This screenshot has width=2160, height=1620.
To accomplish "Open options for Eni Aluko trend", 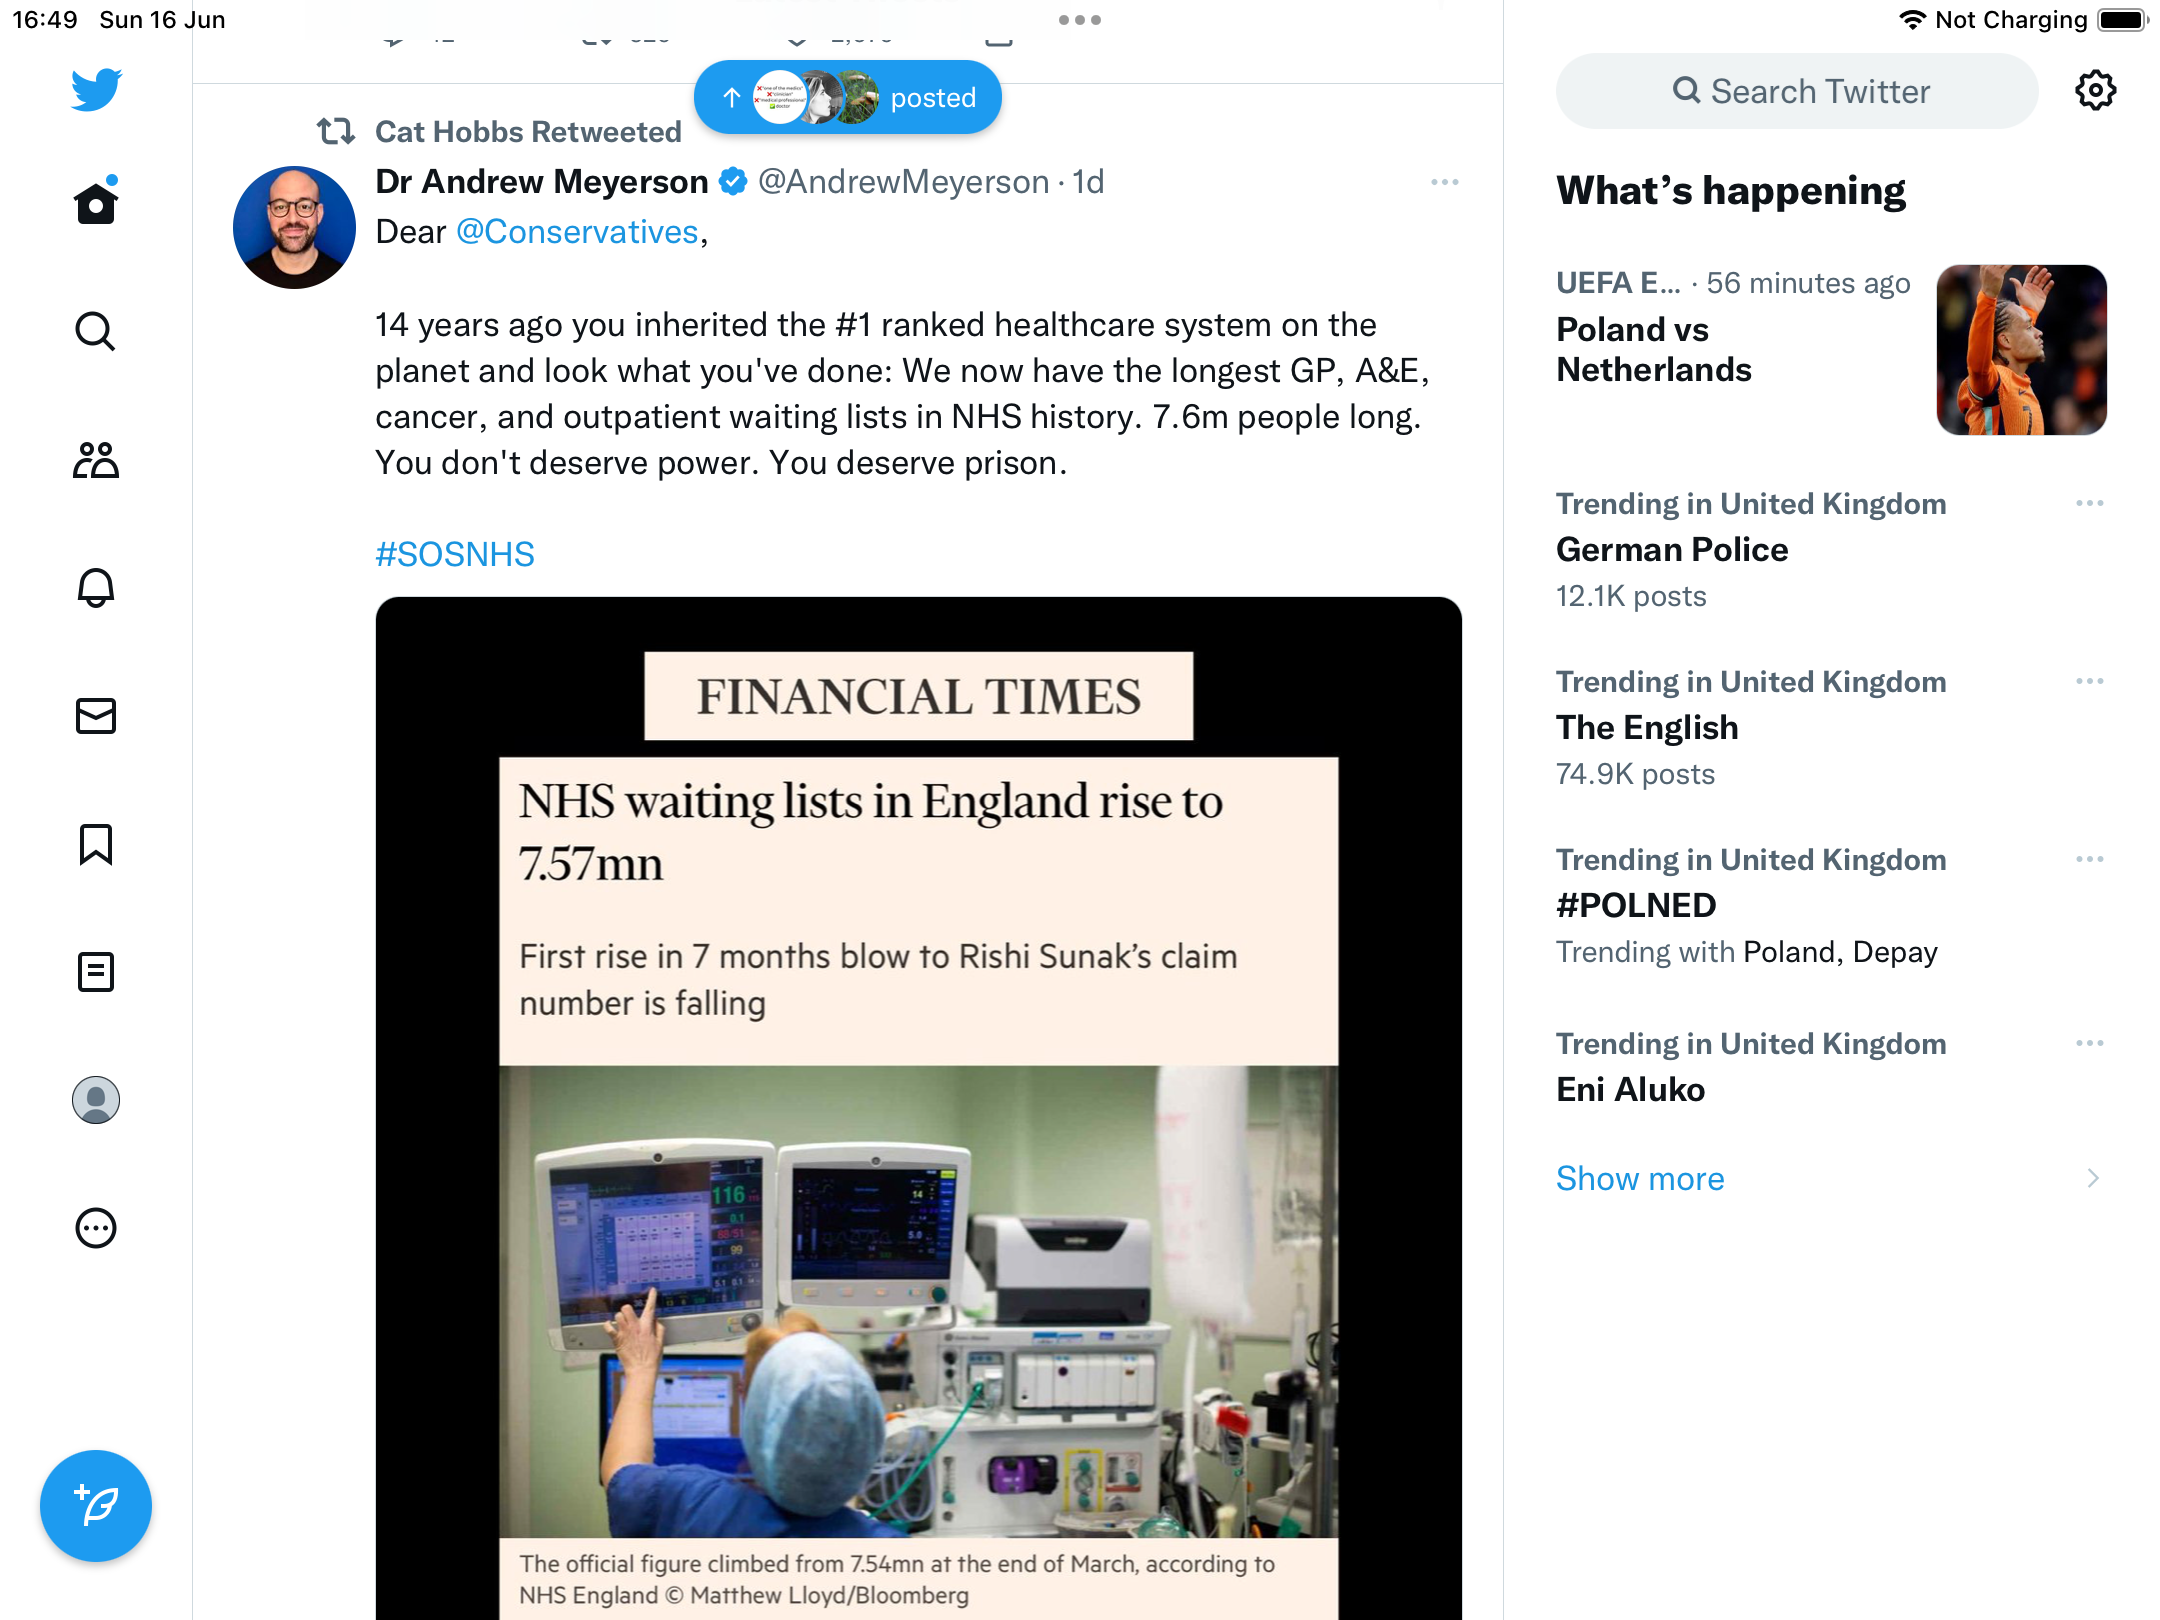I will click(2089, 1043).
